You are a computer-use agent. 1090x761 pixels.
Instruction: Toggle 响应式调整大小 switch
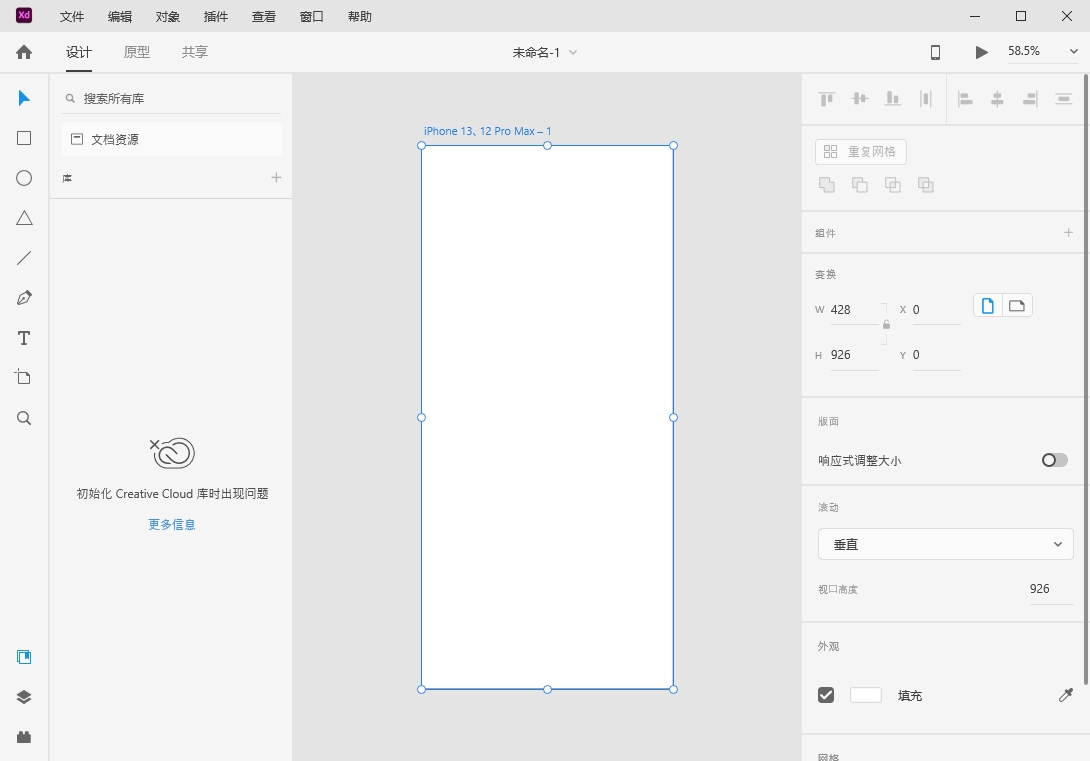[1054, 460]
